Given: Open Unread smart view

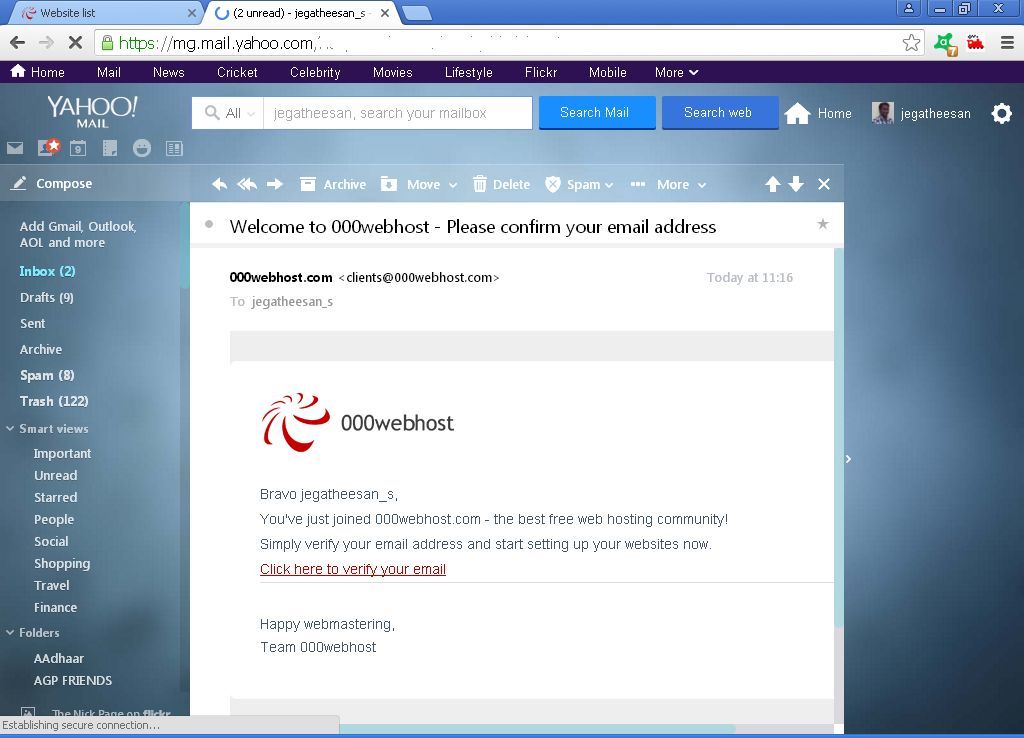Looking at the screenshot, I should 56,475.
